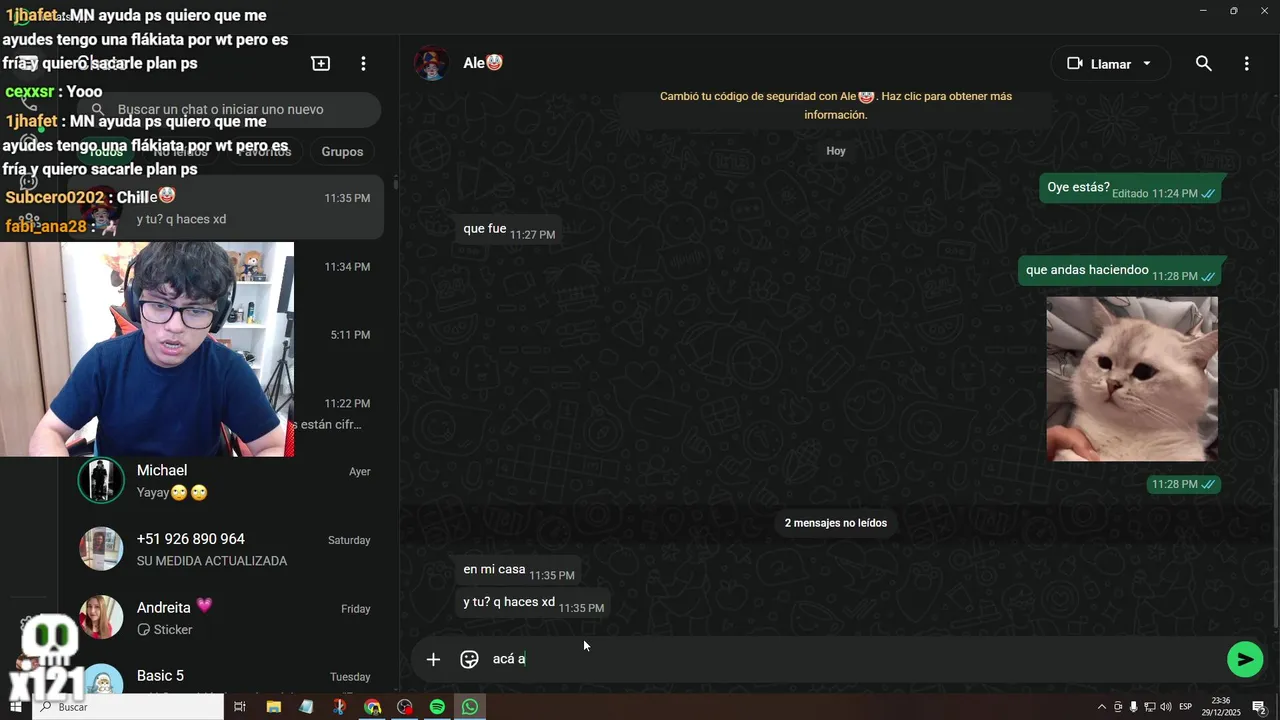Click Andreita's profile avatar

pyautogui.click(x=101, y=617)
